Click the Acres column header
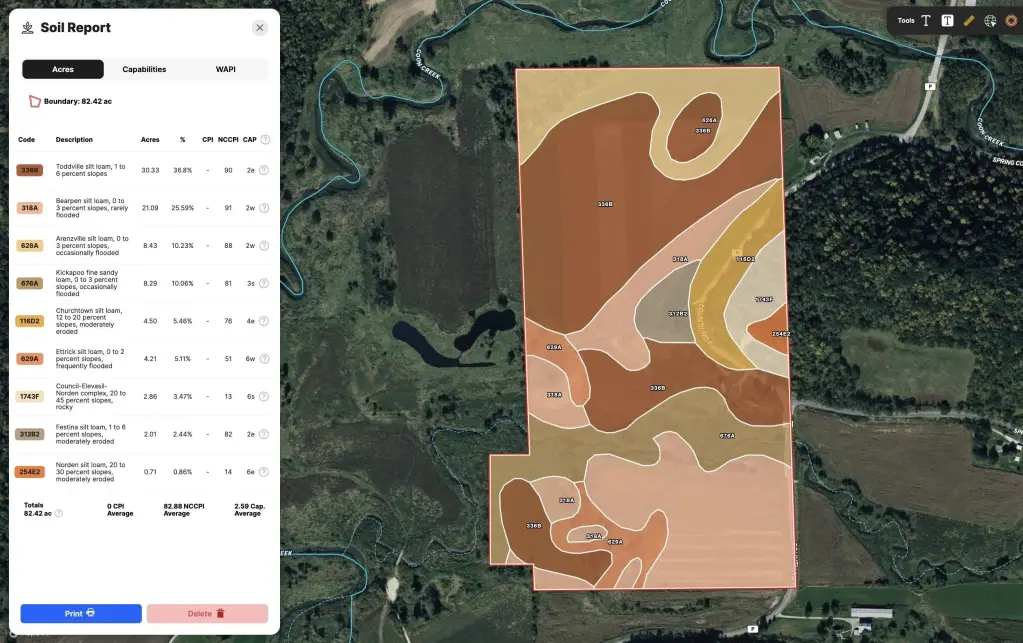 click(150, 140)
